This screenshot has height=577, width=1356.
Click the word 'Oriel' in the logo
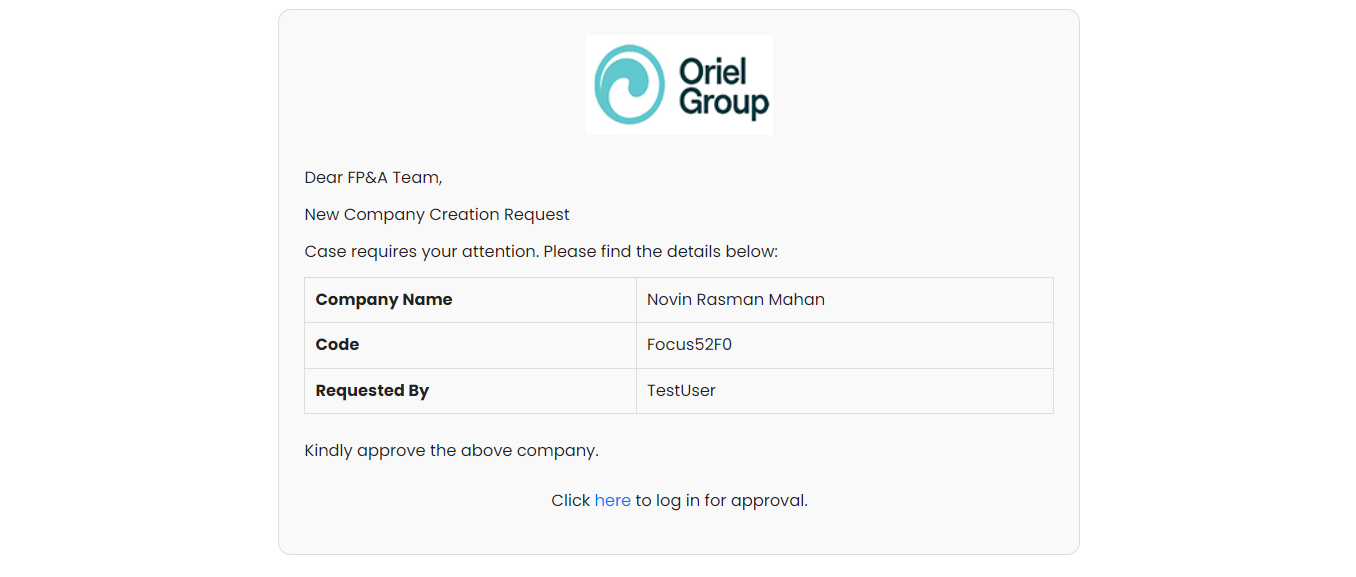(x=712, y=71)
